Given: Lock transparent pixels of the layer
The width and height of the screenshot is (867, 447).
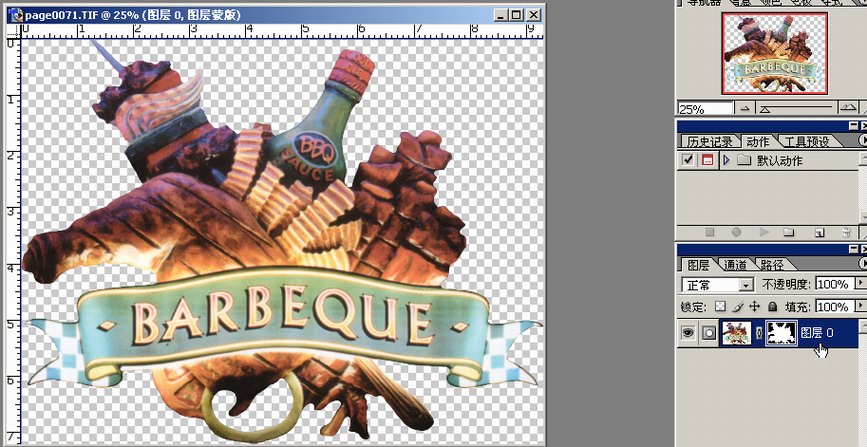Looking at the screenshot, I should (720, 307).
